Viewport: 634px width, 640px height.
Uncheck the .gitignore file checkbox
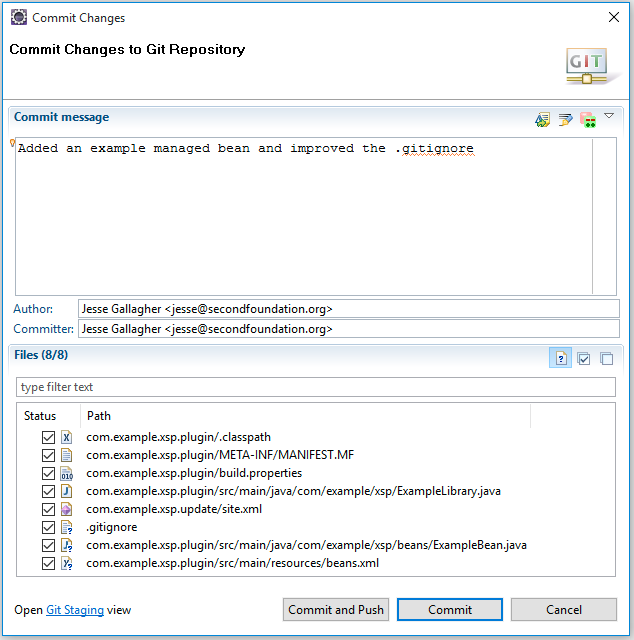(x=48, y=527)
